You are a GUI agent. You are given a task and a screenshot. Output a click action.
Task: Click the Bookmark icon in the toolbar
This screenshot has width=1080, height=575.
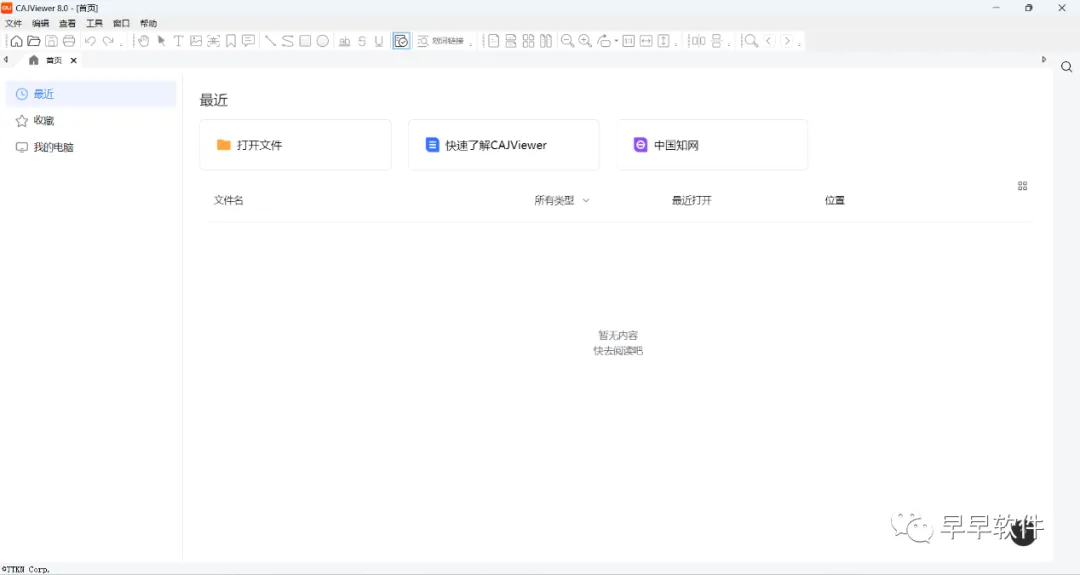231,41
